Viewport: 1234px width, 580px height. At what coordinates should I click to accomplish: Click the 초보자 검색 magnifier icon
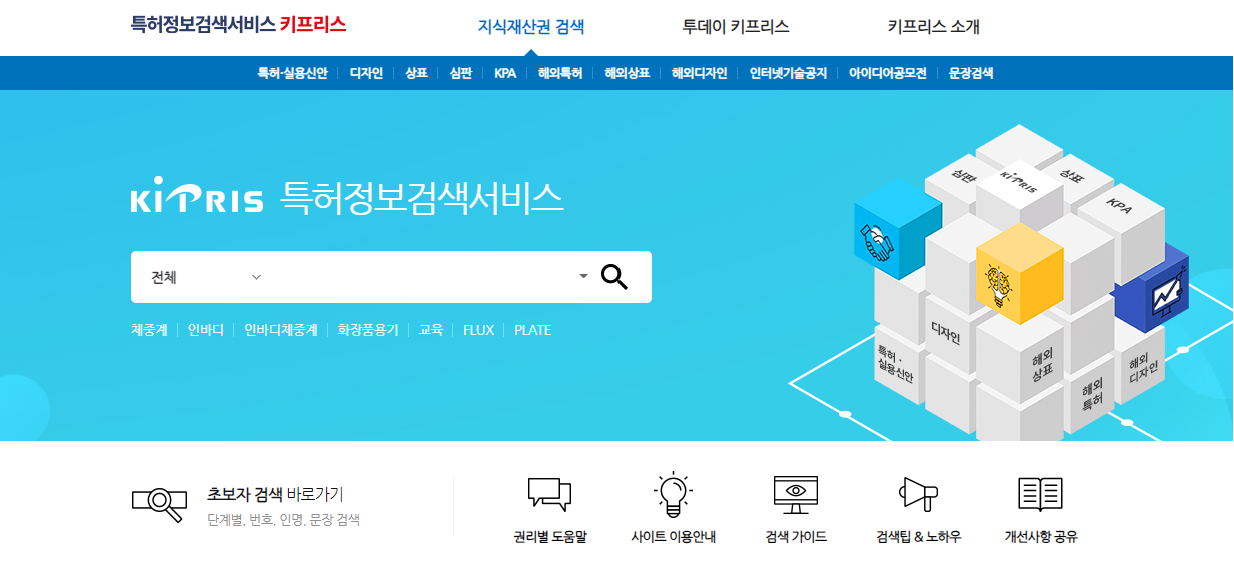[x=160, y=503]
